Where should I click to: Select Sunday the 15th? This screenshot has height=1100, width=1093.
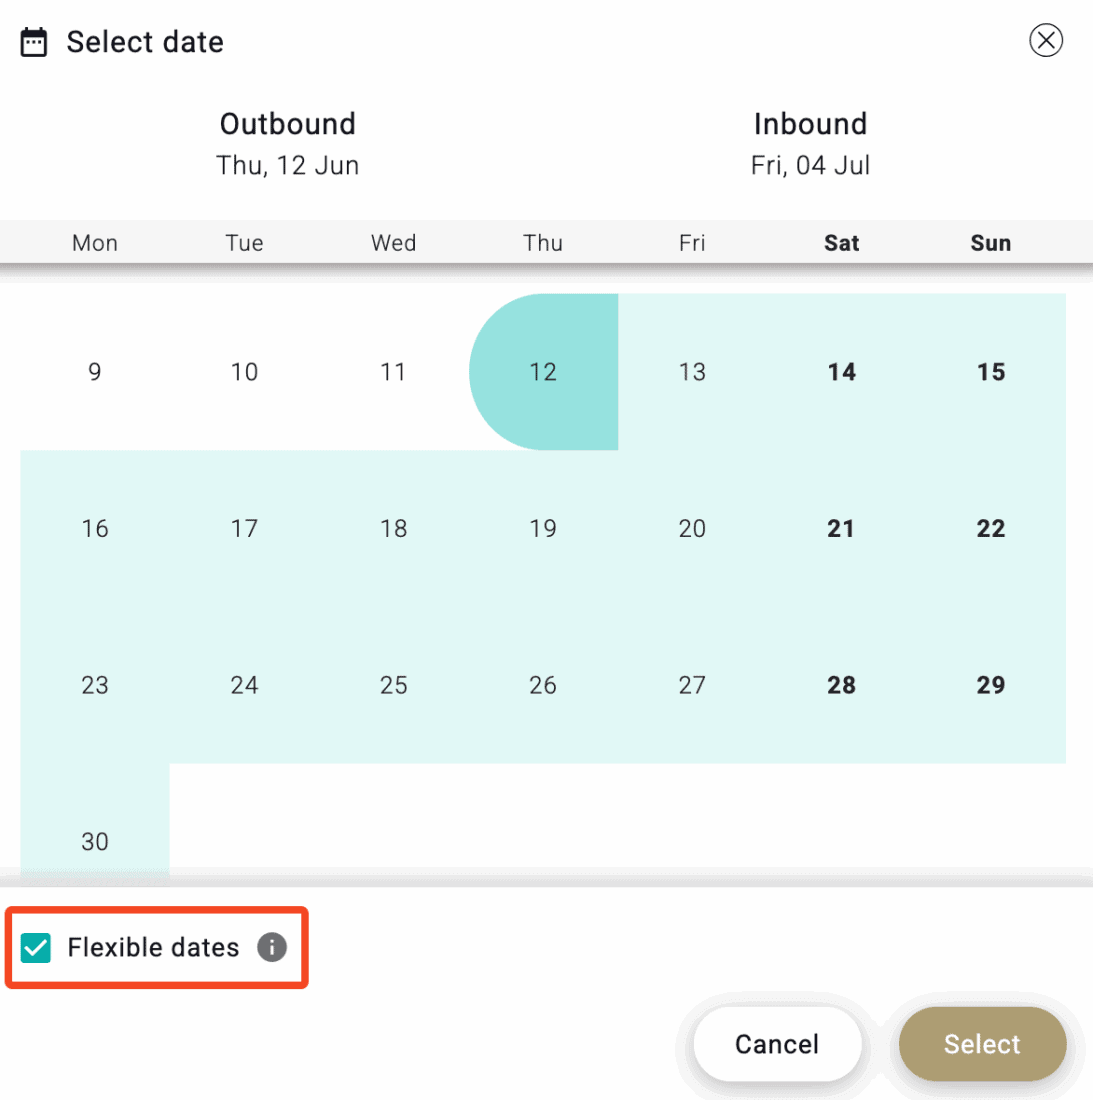point(991,372)
